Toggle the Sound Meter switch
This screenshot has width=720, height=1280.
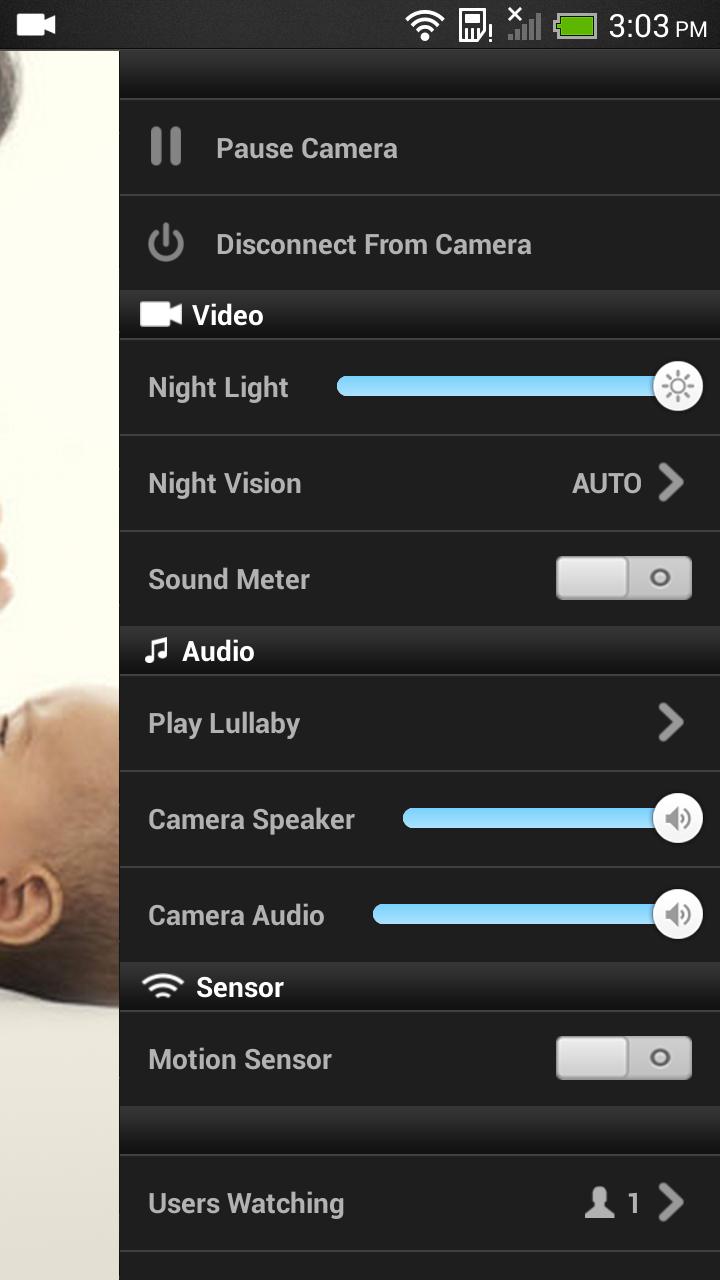point(623,579)
